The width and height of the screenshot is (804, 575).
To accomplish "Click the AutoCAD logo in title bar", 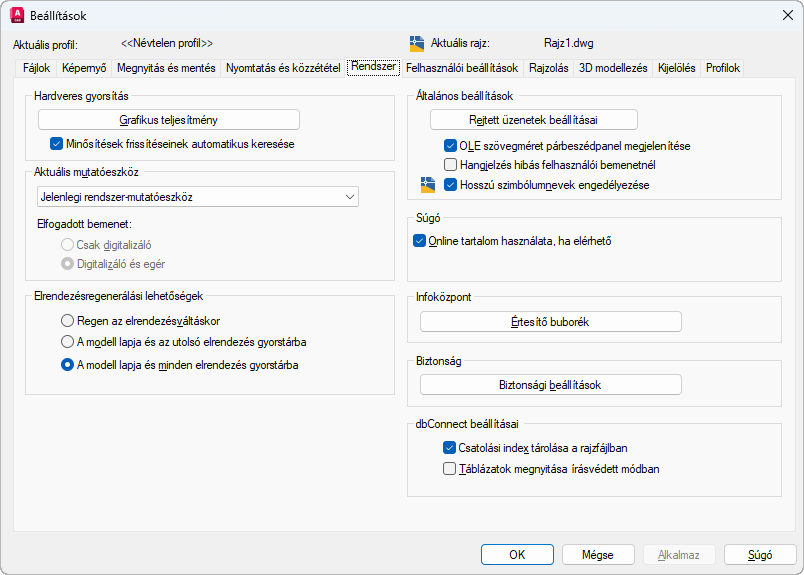I will pyautogui.click(x=17, y=16).
